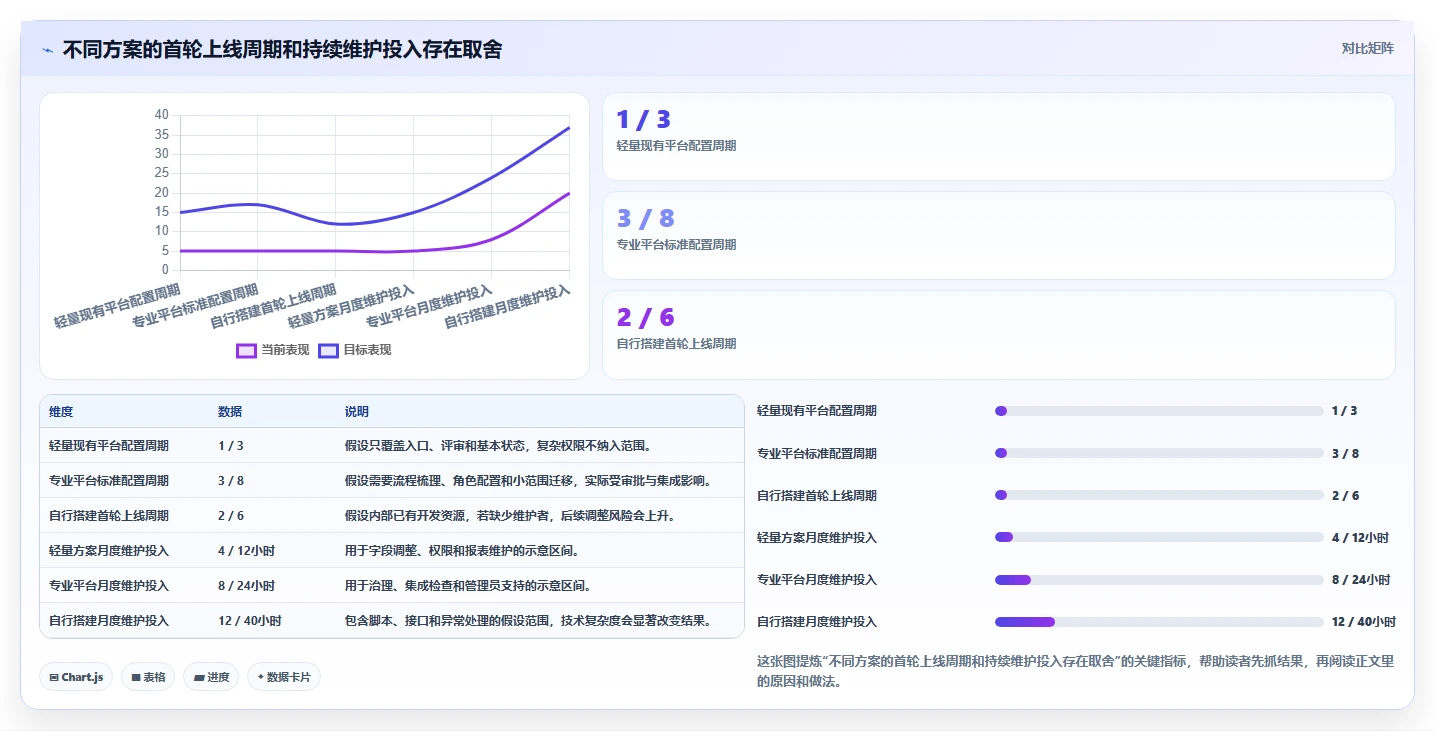Click the 4 / 12小时 progress bar
The width and height of the screenshot is (1435, 731).
(1159, 537)
